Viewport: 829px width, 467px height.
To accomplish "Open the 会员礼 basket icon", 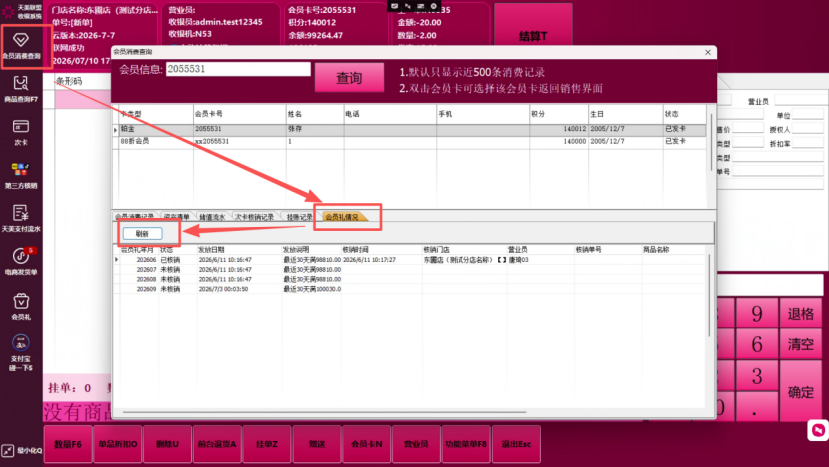I will coord(21,307).
